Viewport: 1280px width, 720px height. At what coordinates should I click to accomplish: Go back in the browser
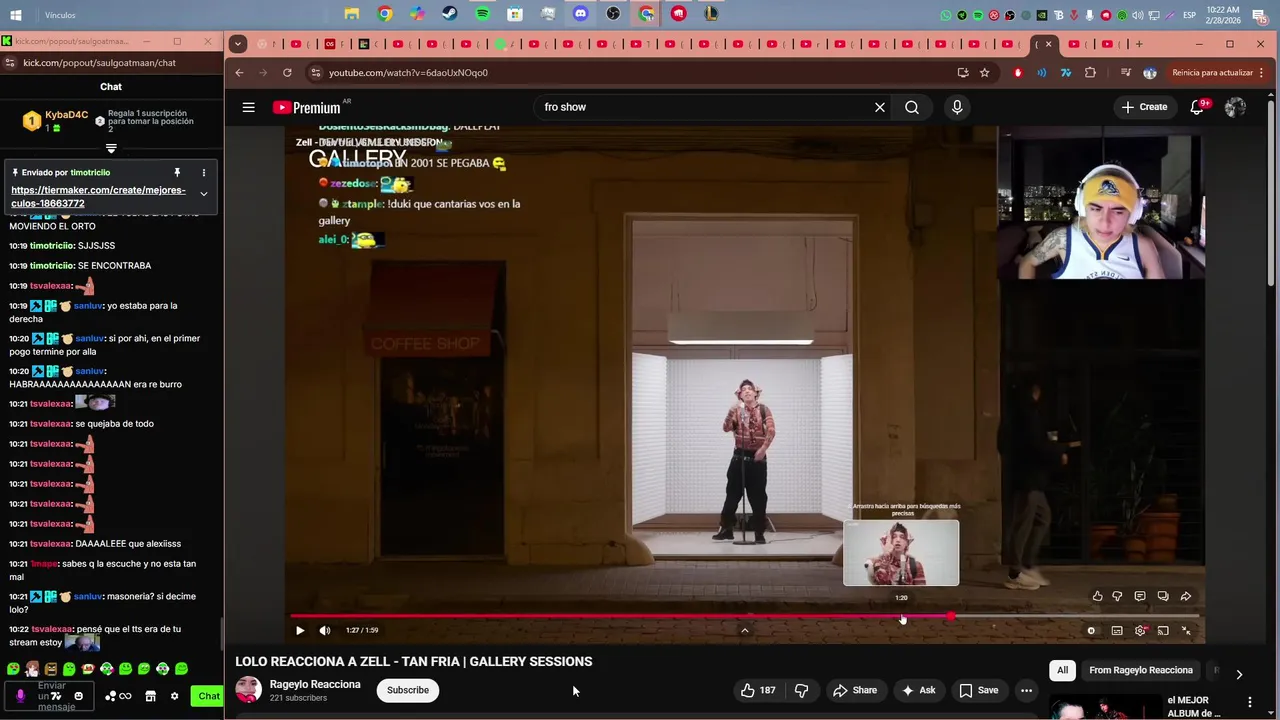click(x=239, y=73)
